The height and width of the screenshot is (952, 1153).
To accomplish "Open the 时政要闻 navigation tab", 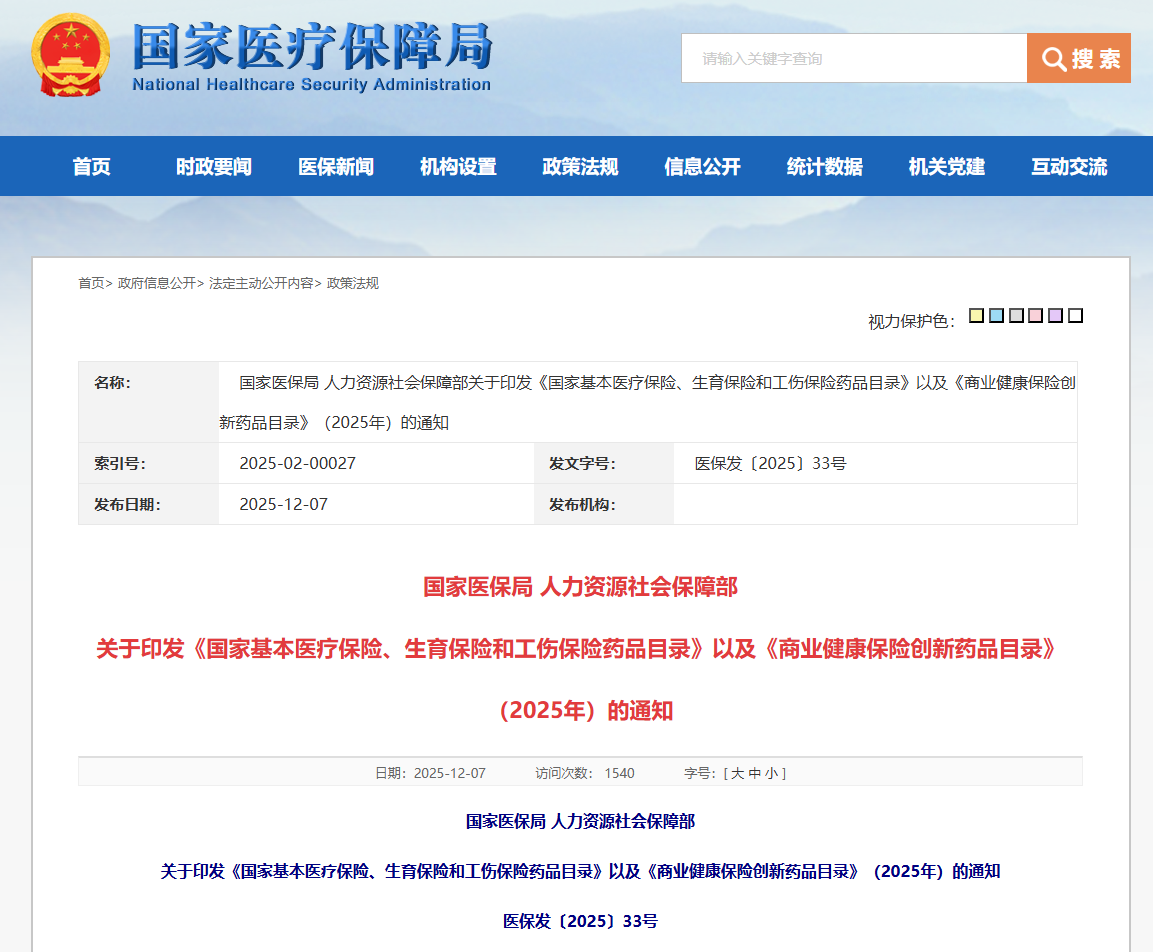I will point(214,167).
